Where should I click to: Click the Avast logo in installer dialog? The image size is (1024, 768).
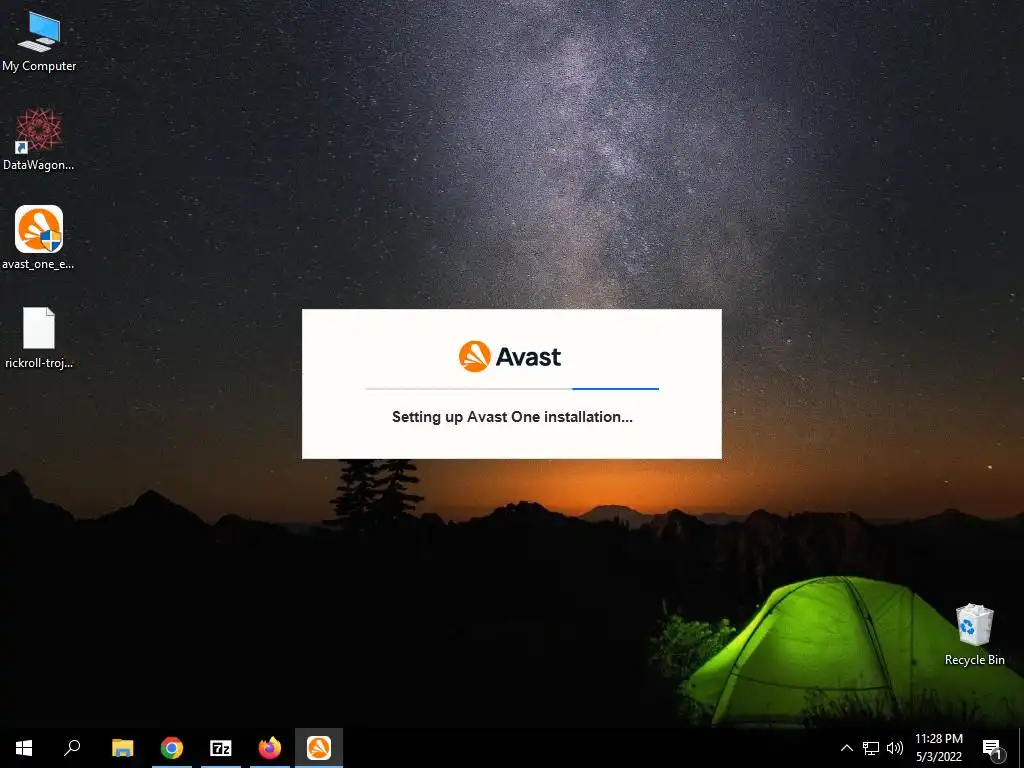[510, 357]
